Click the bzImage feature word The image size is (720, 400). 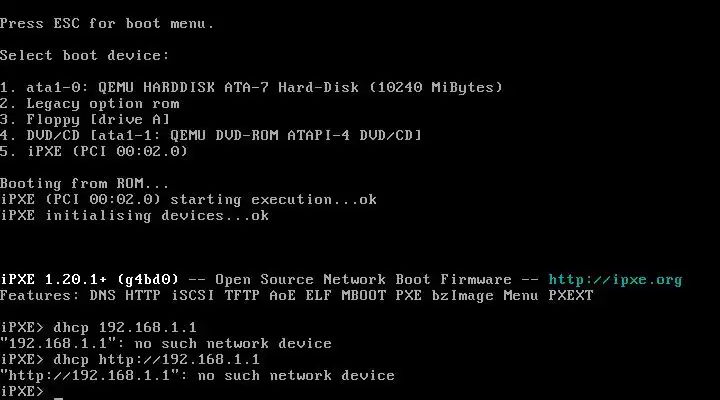tap(463, 296)
